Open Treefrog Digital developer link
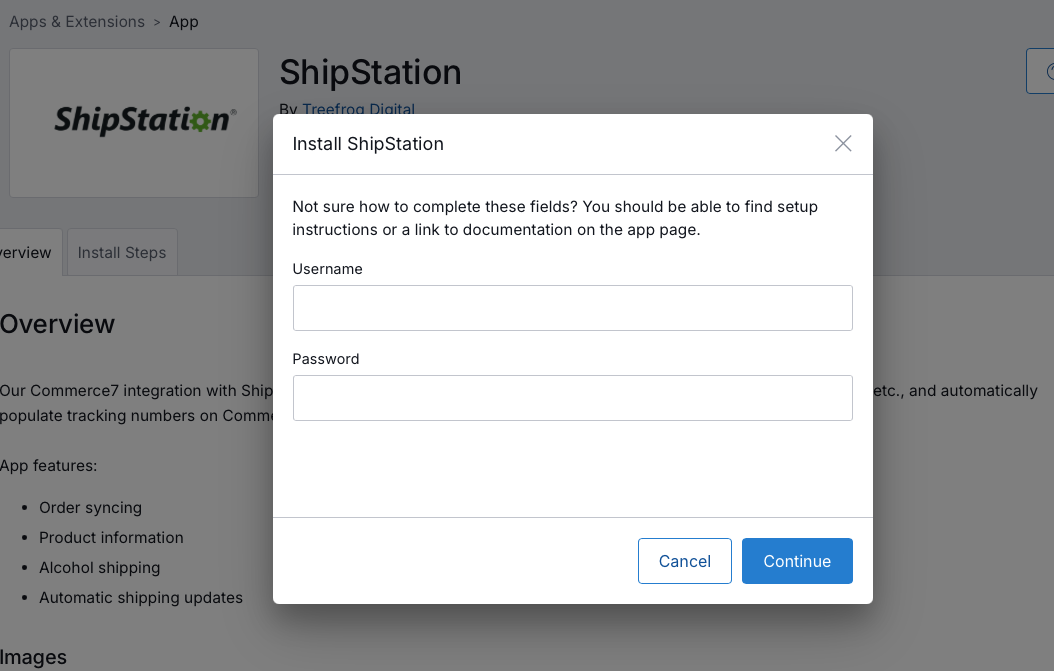Viewport: 1054px width, 671px height. (358, 109)
